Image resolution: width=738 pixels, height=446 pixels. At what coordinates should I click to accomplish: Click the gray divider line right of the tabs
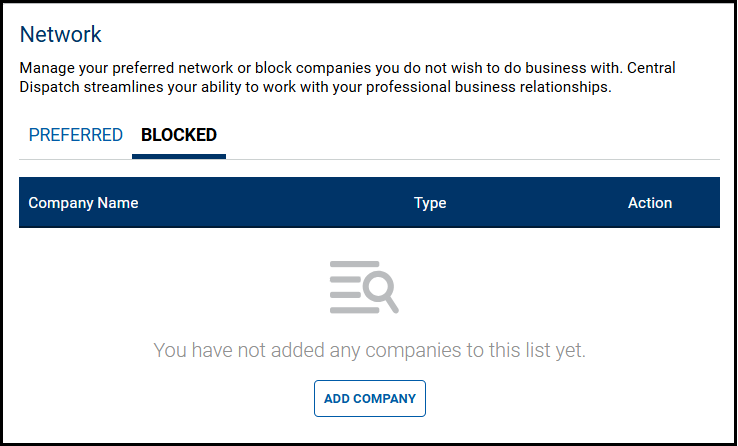[480, 159]
